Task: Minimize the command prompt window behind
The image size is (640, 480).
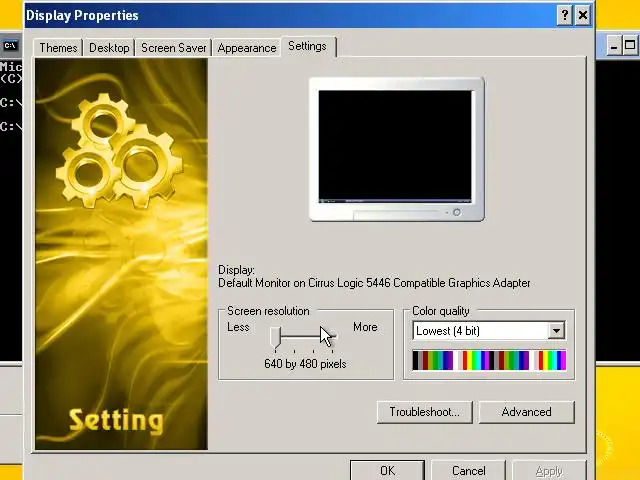Action: (613, 45)
